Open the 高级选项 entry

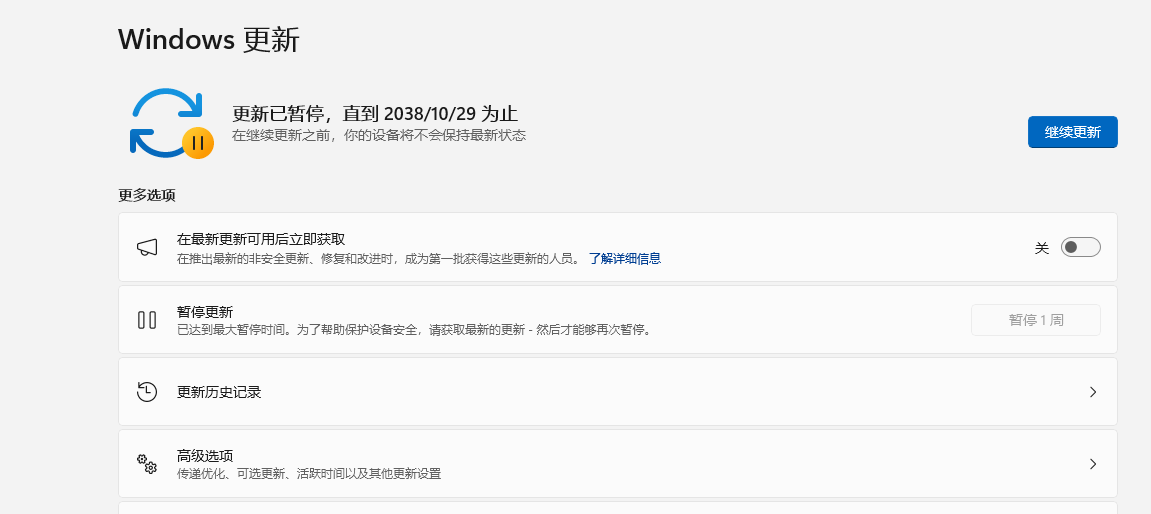[617, 464]
